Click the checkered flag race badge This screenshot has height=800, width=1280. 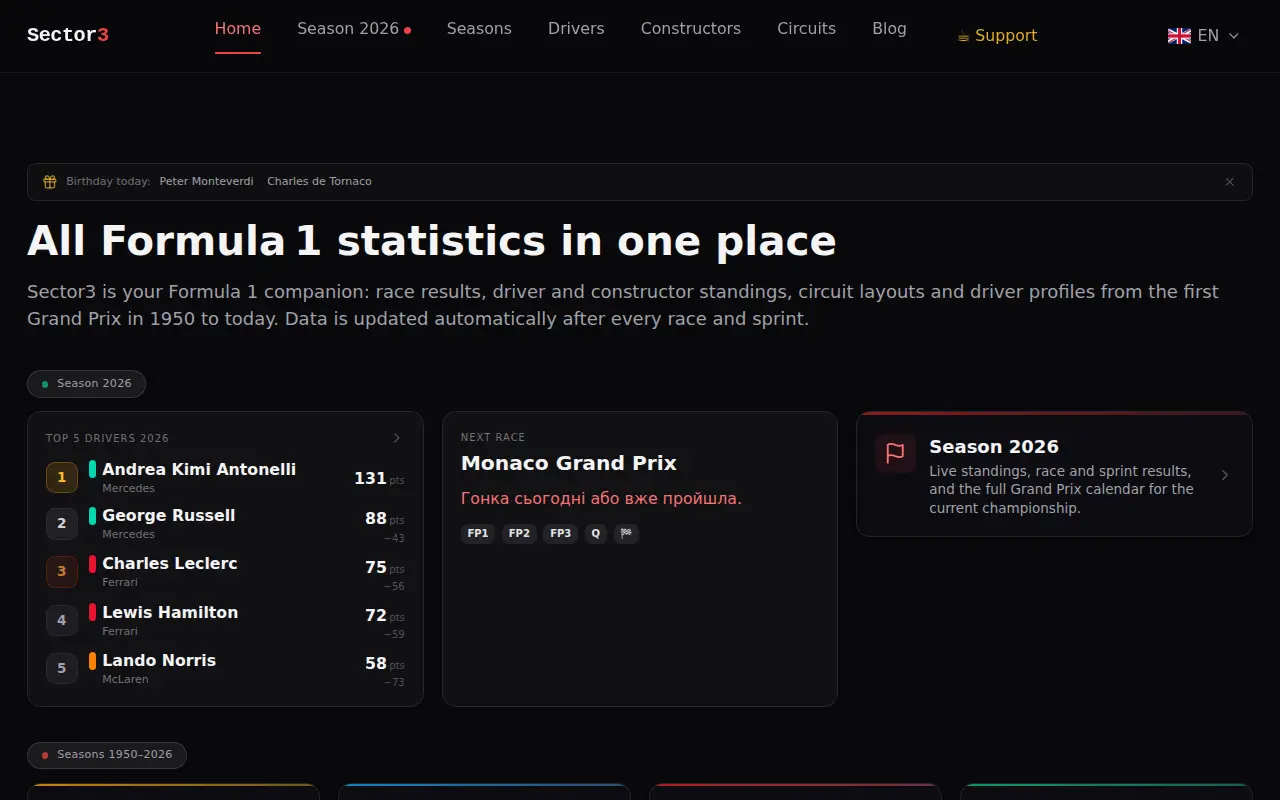(626, 533)
